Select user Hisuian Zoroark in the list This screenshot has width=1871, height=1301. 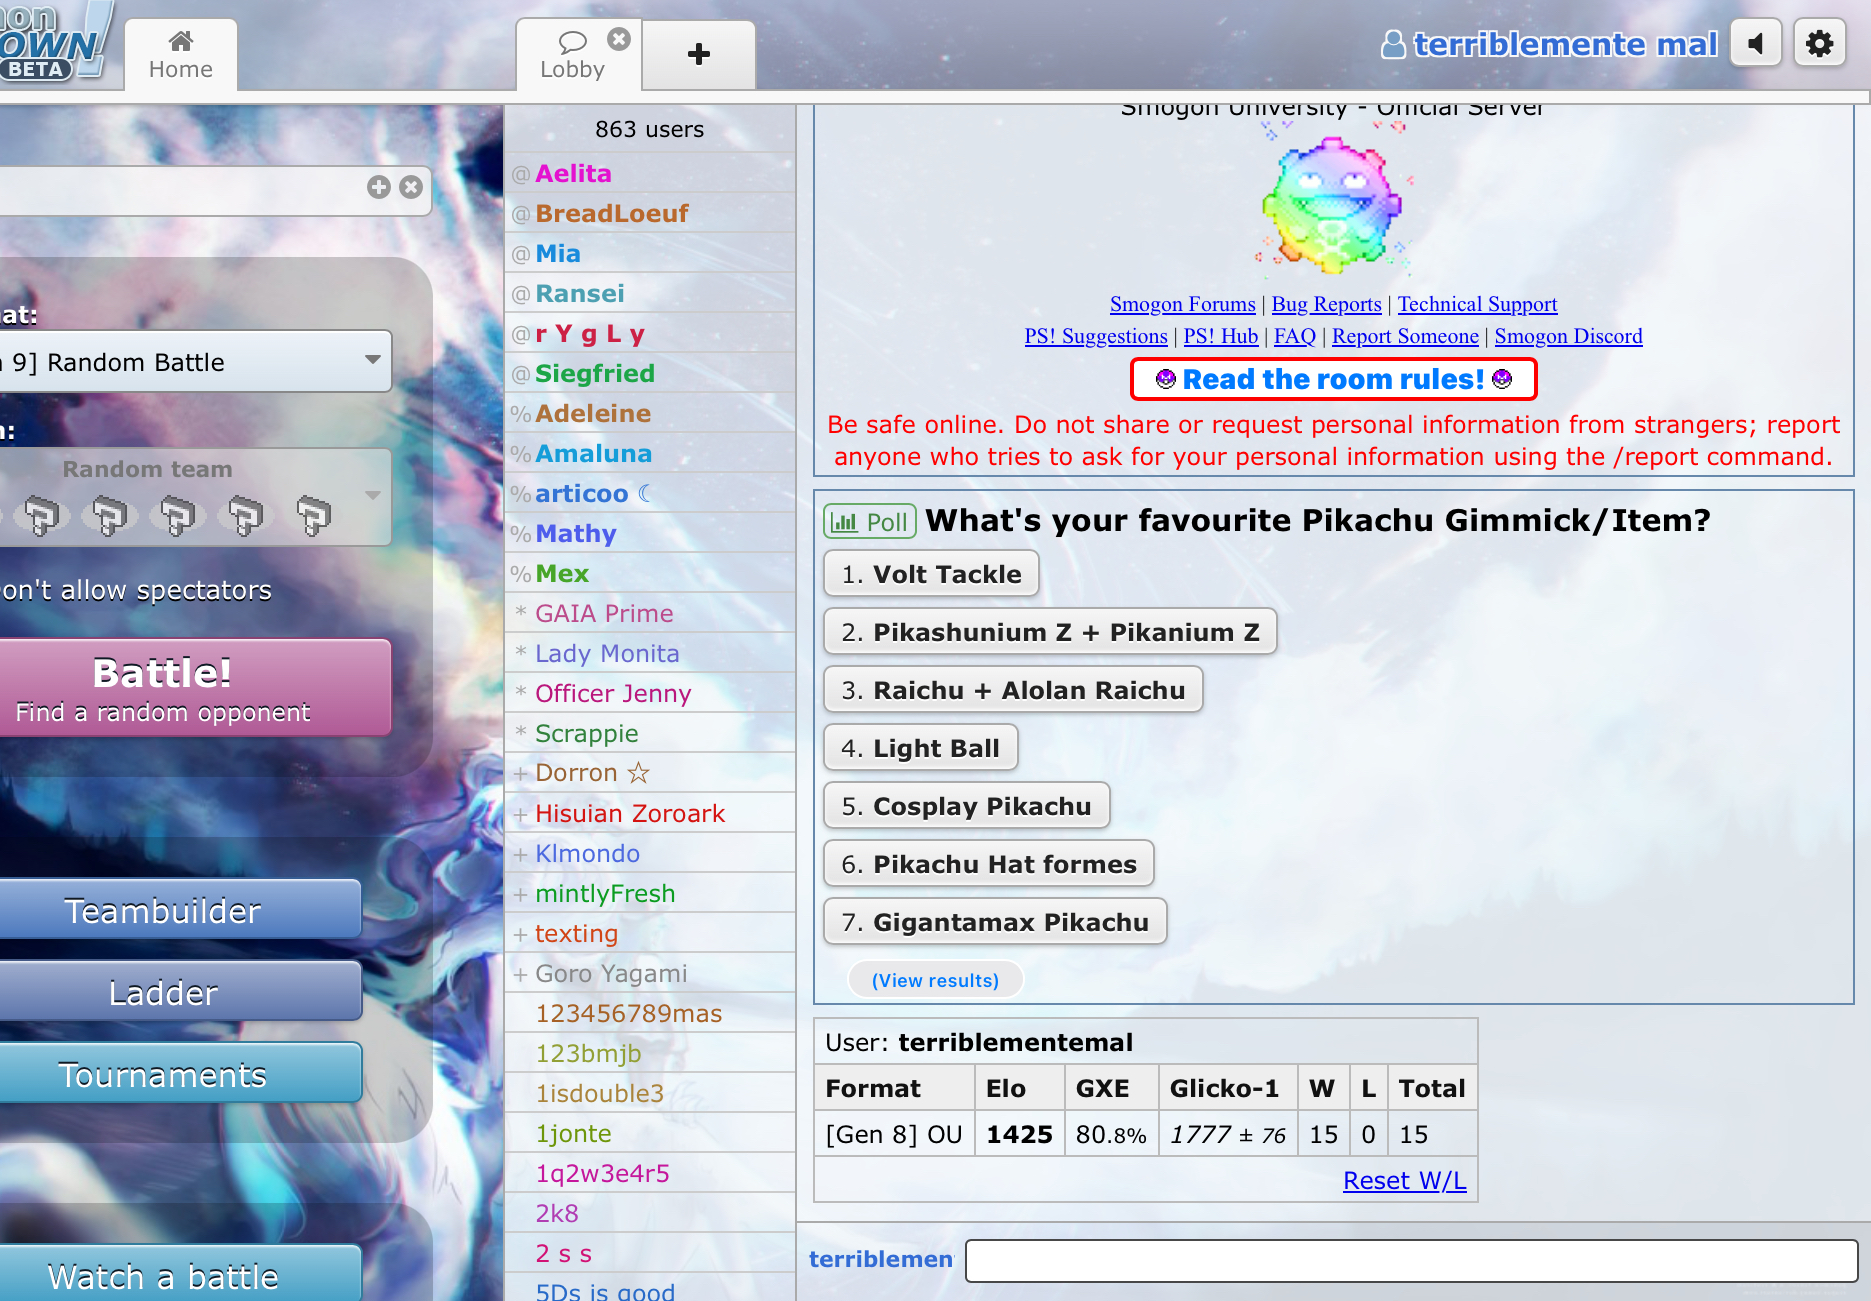pos(650,813)
